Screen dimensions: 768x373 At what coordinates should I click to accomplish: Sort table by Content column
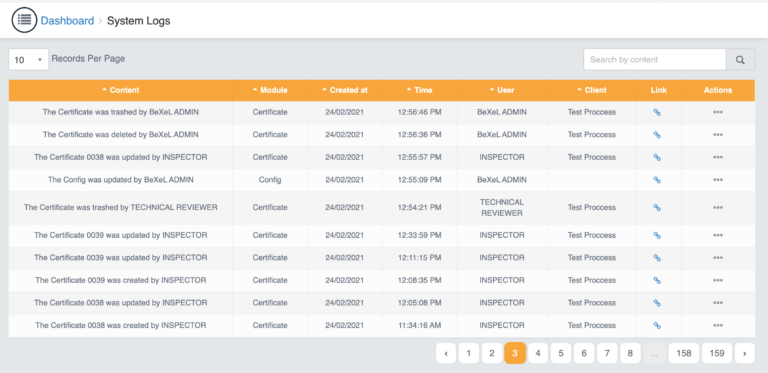[120, 90]
